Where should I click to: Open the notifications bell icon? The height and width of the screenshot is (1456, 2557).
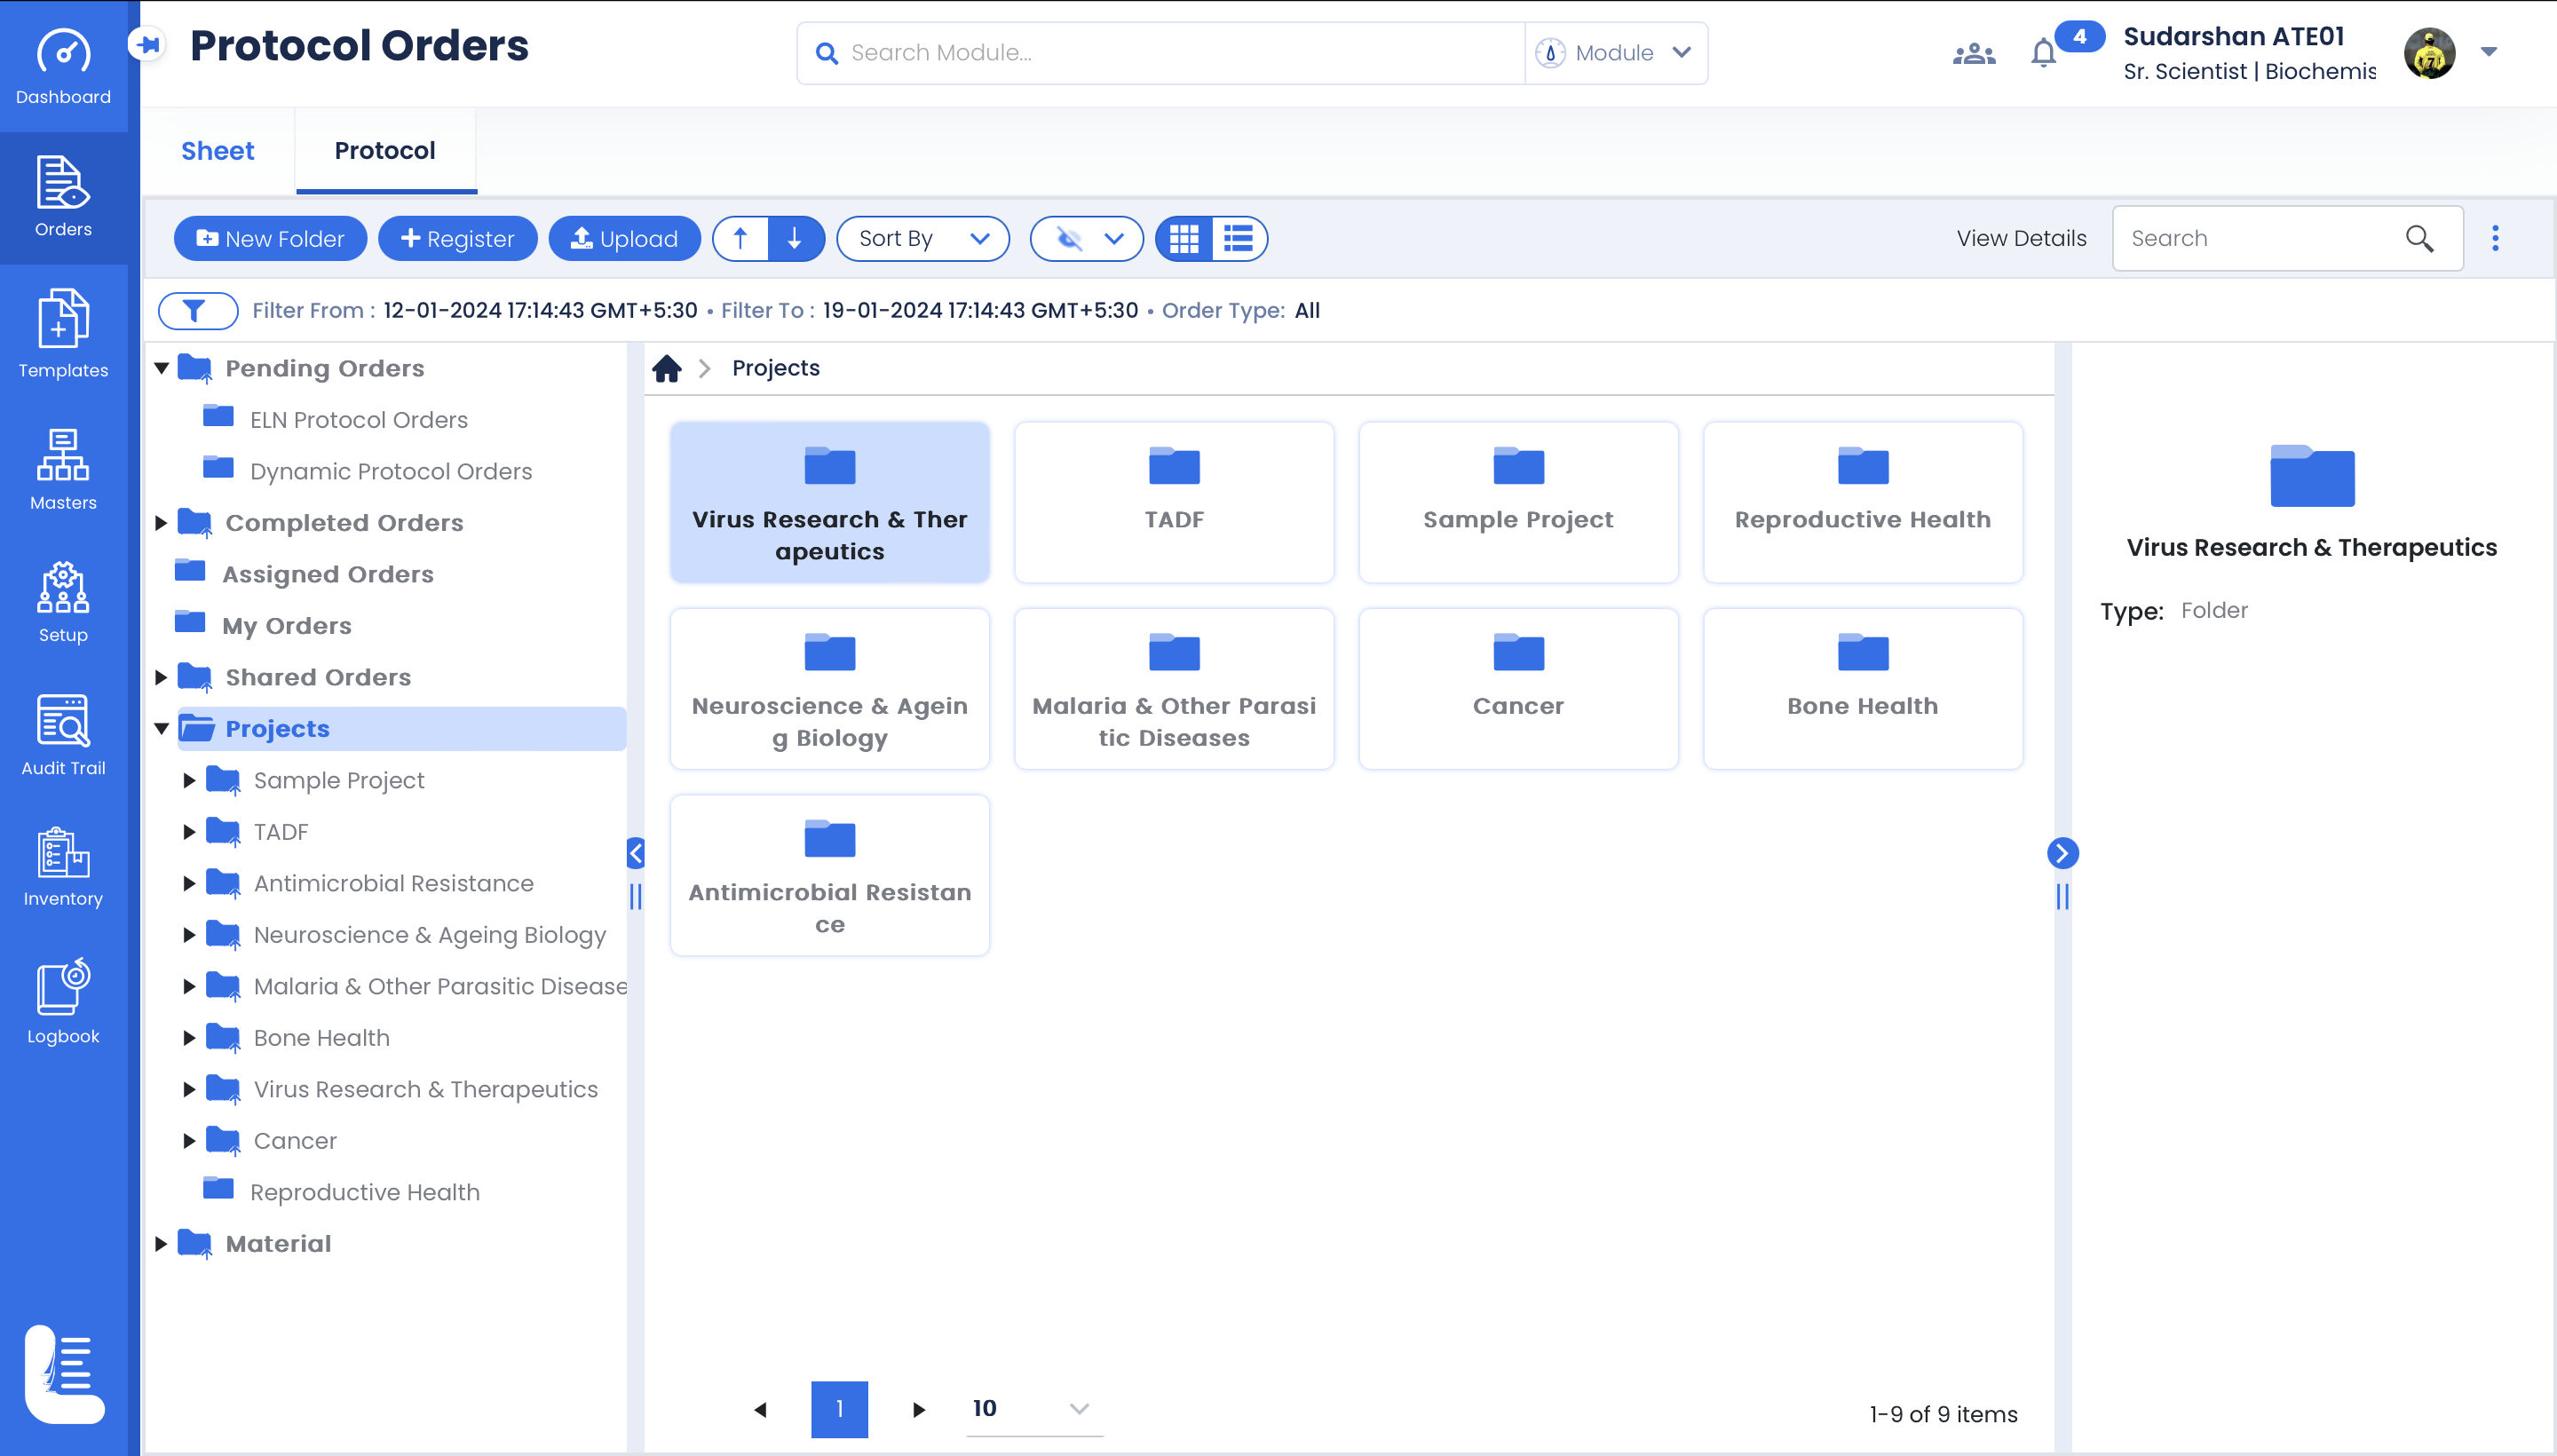point(2043,53)
